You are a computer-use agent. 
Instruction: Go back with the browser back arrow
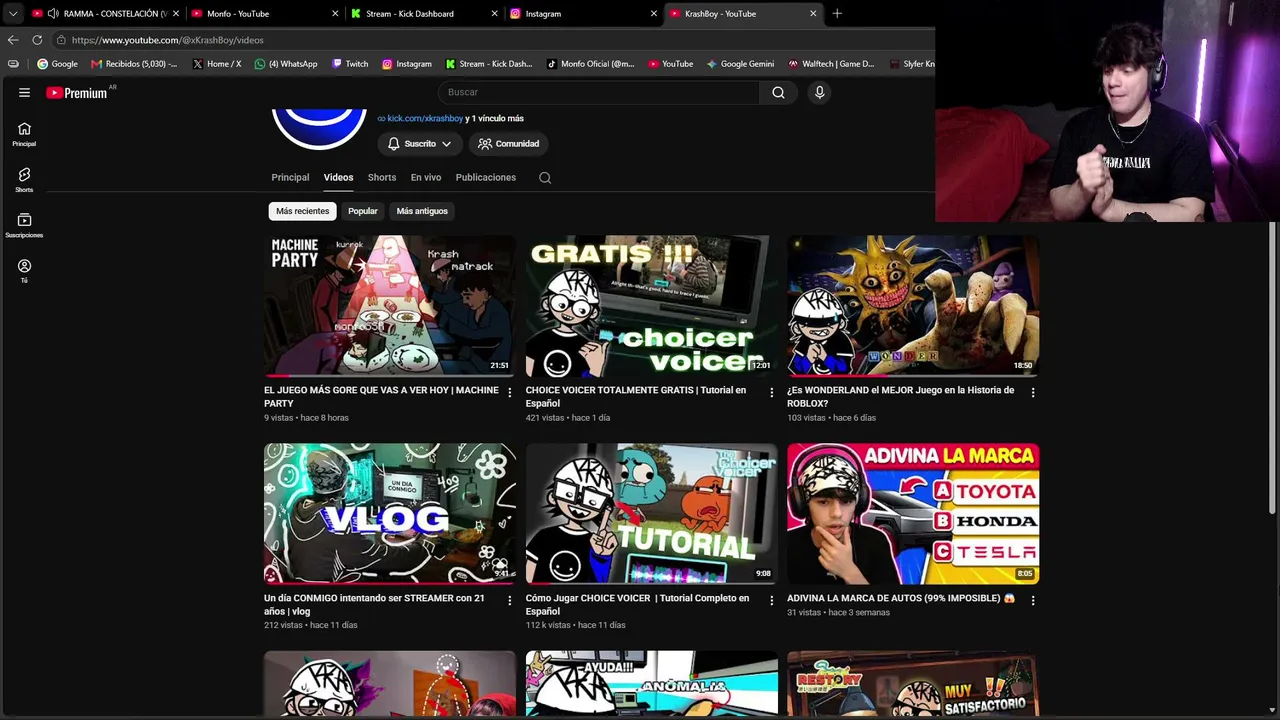(x=13, y=40)
